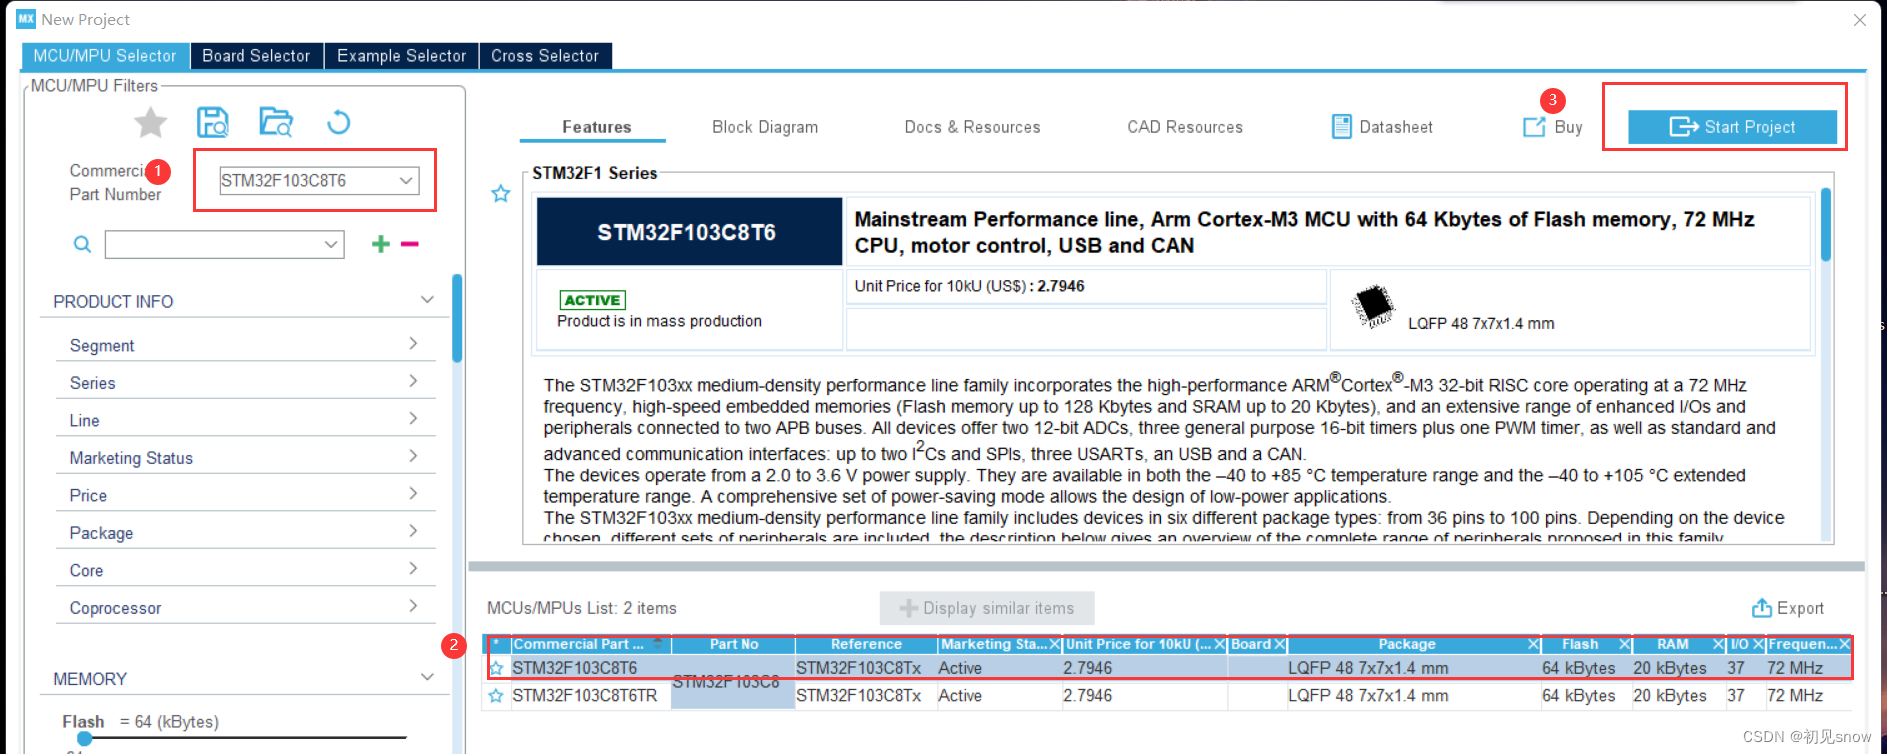1887x754 pixels.
Task: Sort by the Part No column header
Action: tap(734, 645)
